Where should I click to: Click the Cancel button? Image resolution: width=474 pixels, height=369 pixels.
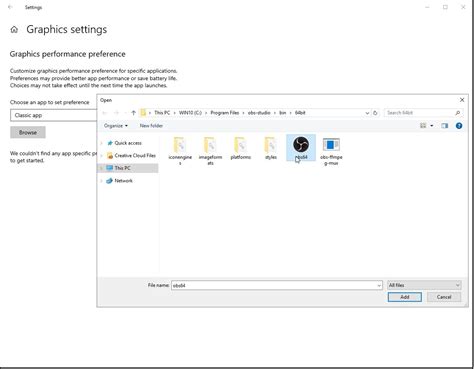[x=444, y=297]
